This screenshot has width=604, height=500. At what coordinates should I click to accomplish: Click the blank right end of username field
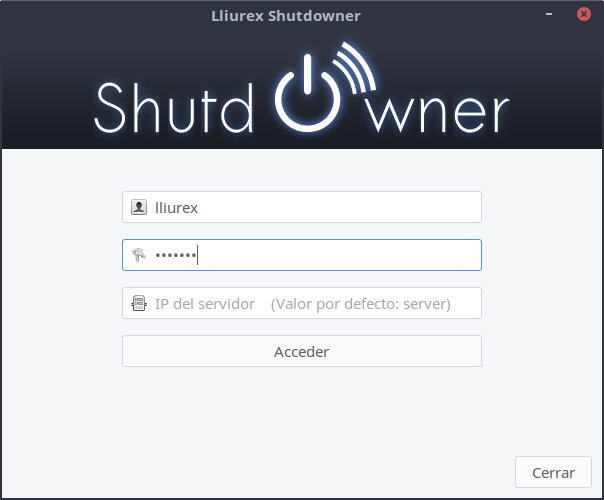pos(440,208)
